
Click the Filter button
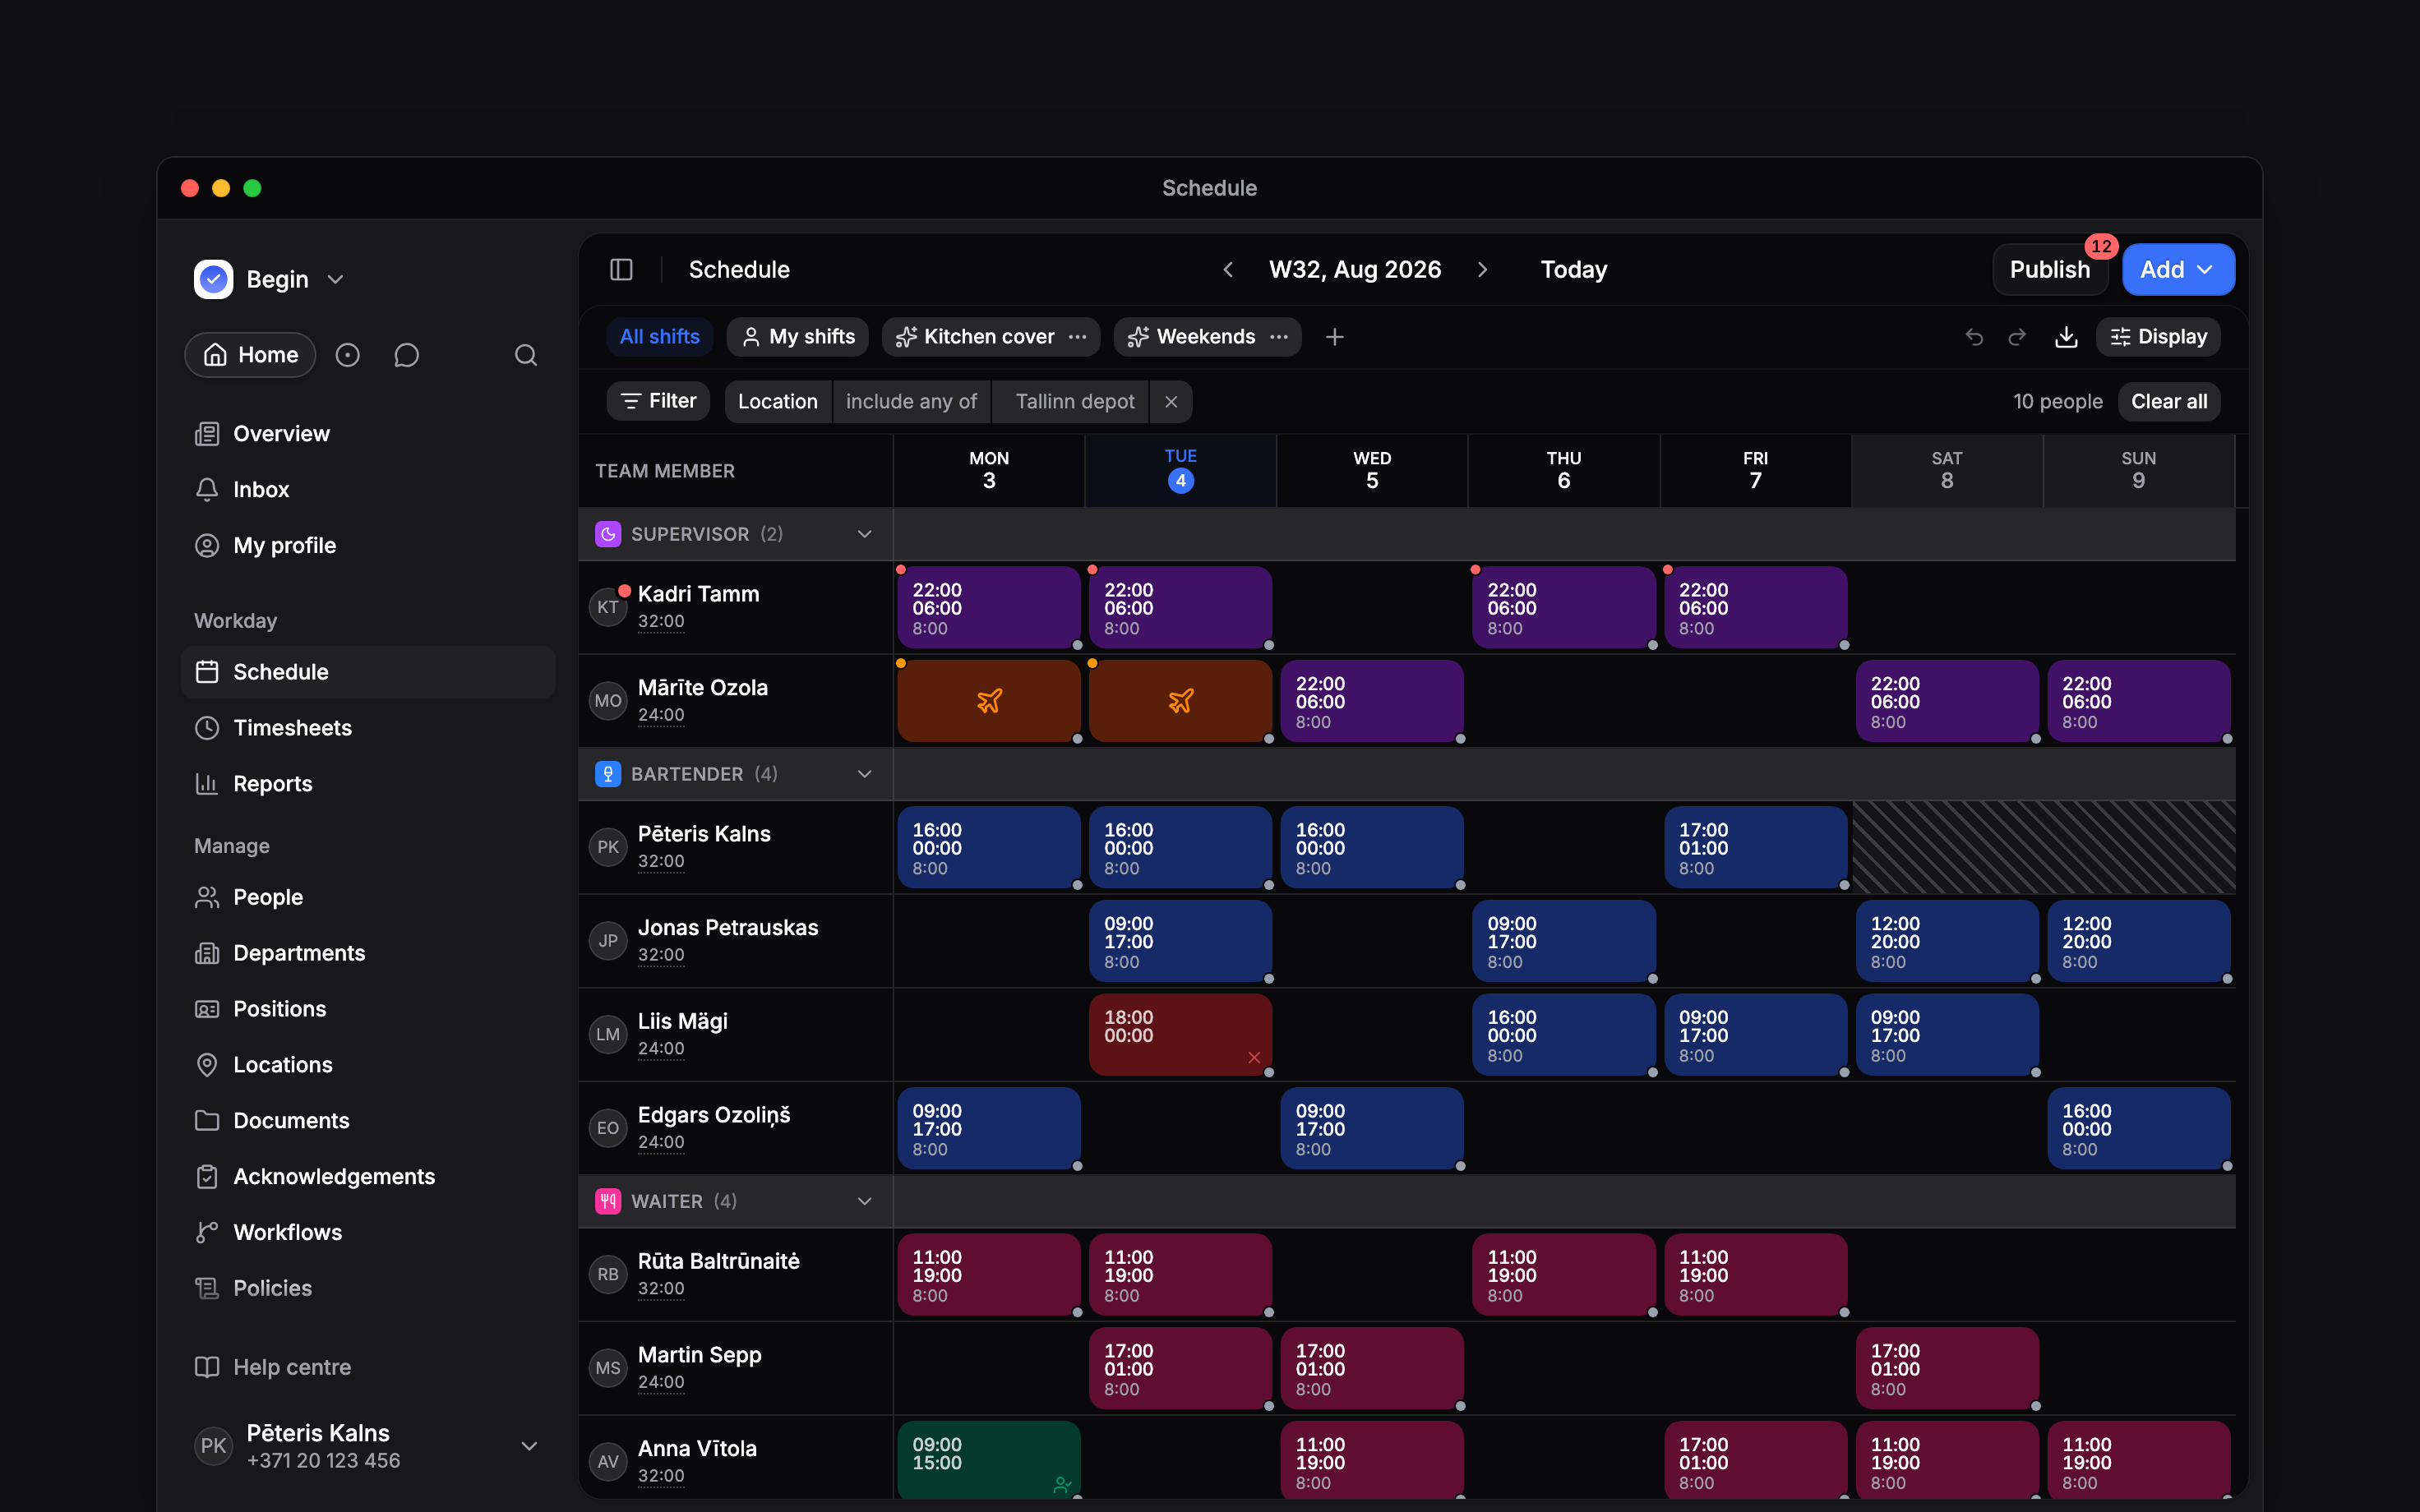658,401
